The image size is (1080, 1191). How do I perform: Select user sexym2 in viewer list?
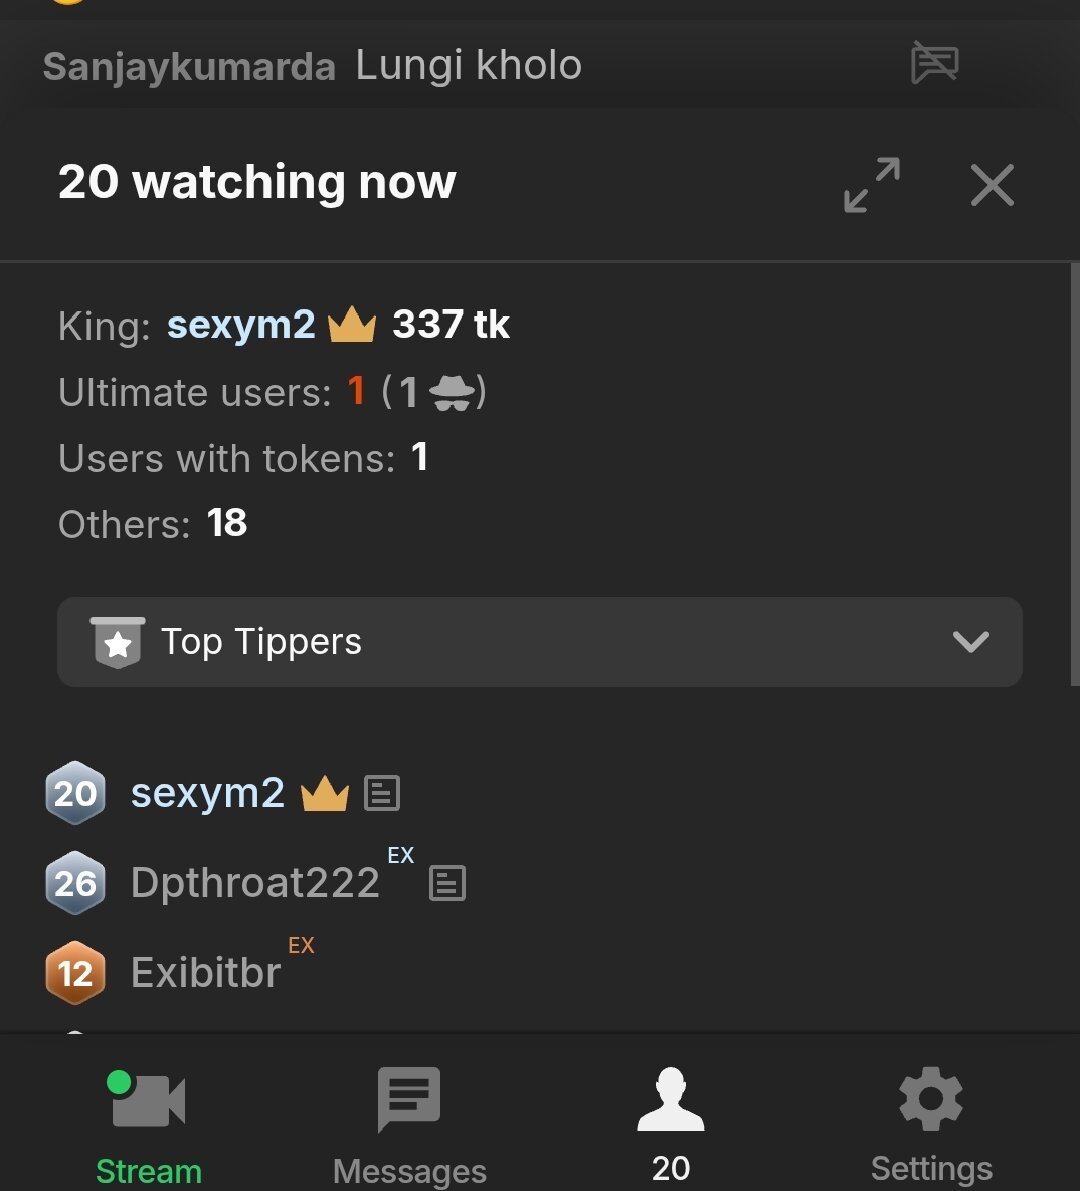click(208, 794)
